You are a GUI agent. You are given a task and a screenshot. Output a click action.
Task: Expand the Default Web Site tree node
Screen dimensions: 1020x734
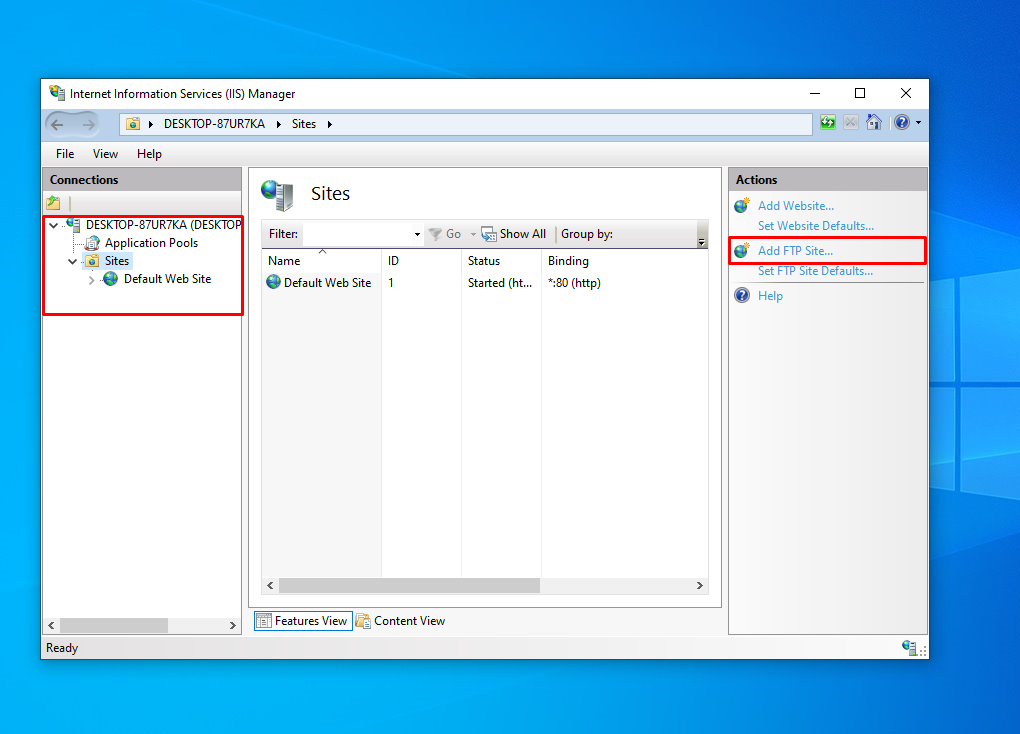coord(91,280)
